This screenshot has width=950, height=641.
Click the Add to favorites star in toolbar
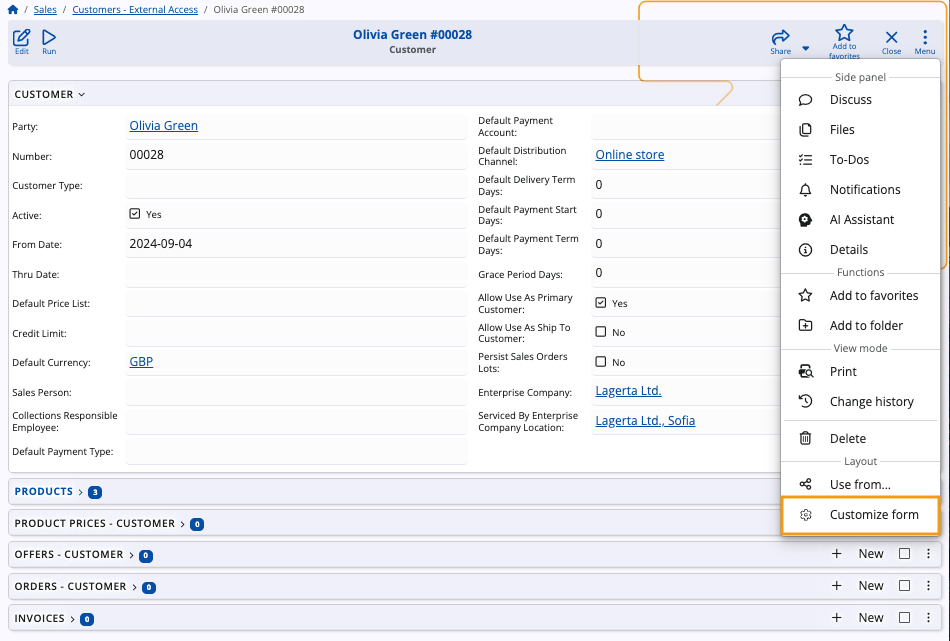tap(844, 34)
